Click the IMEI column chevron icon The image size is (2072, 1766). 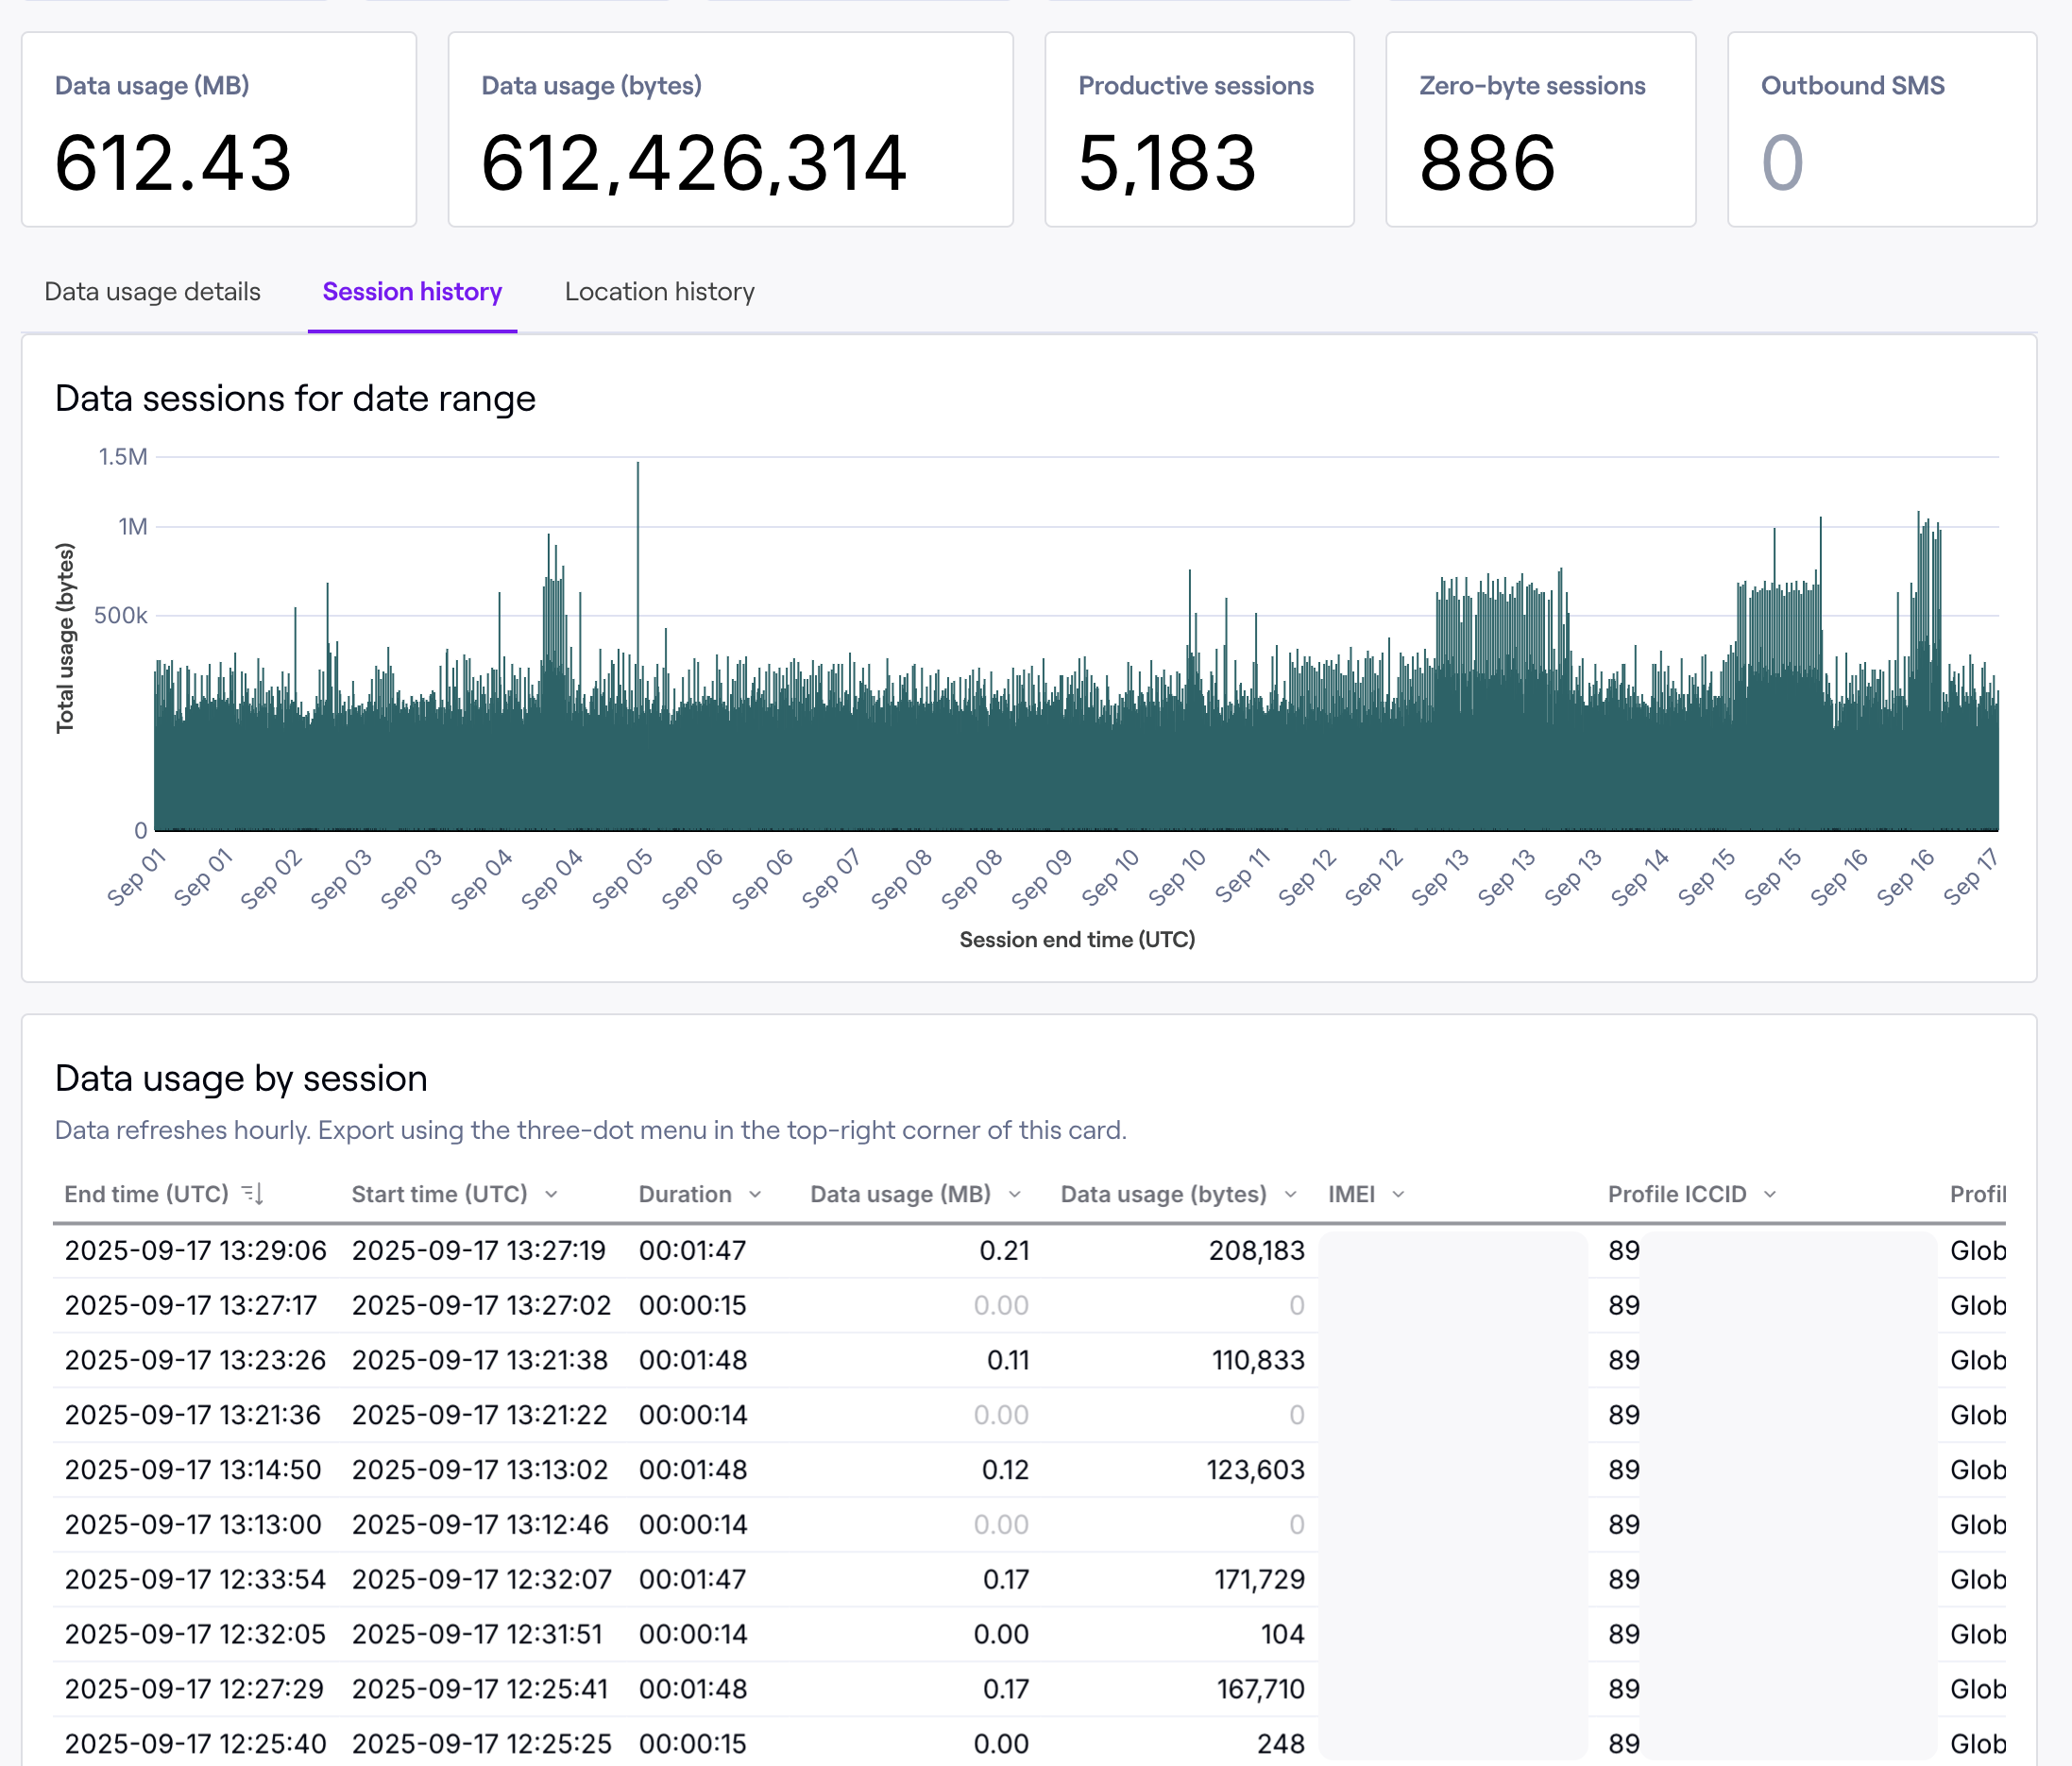pos(1398,1195)
